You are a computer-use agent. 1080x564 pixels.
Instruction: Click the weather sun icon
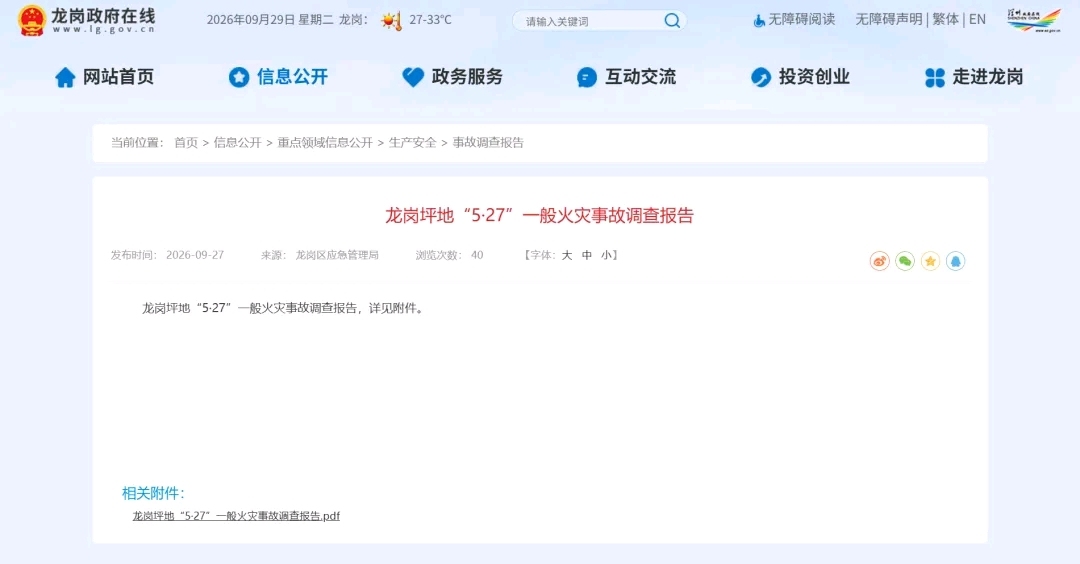pos(391,21)
